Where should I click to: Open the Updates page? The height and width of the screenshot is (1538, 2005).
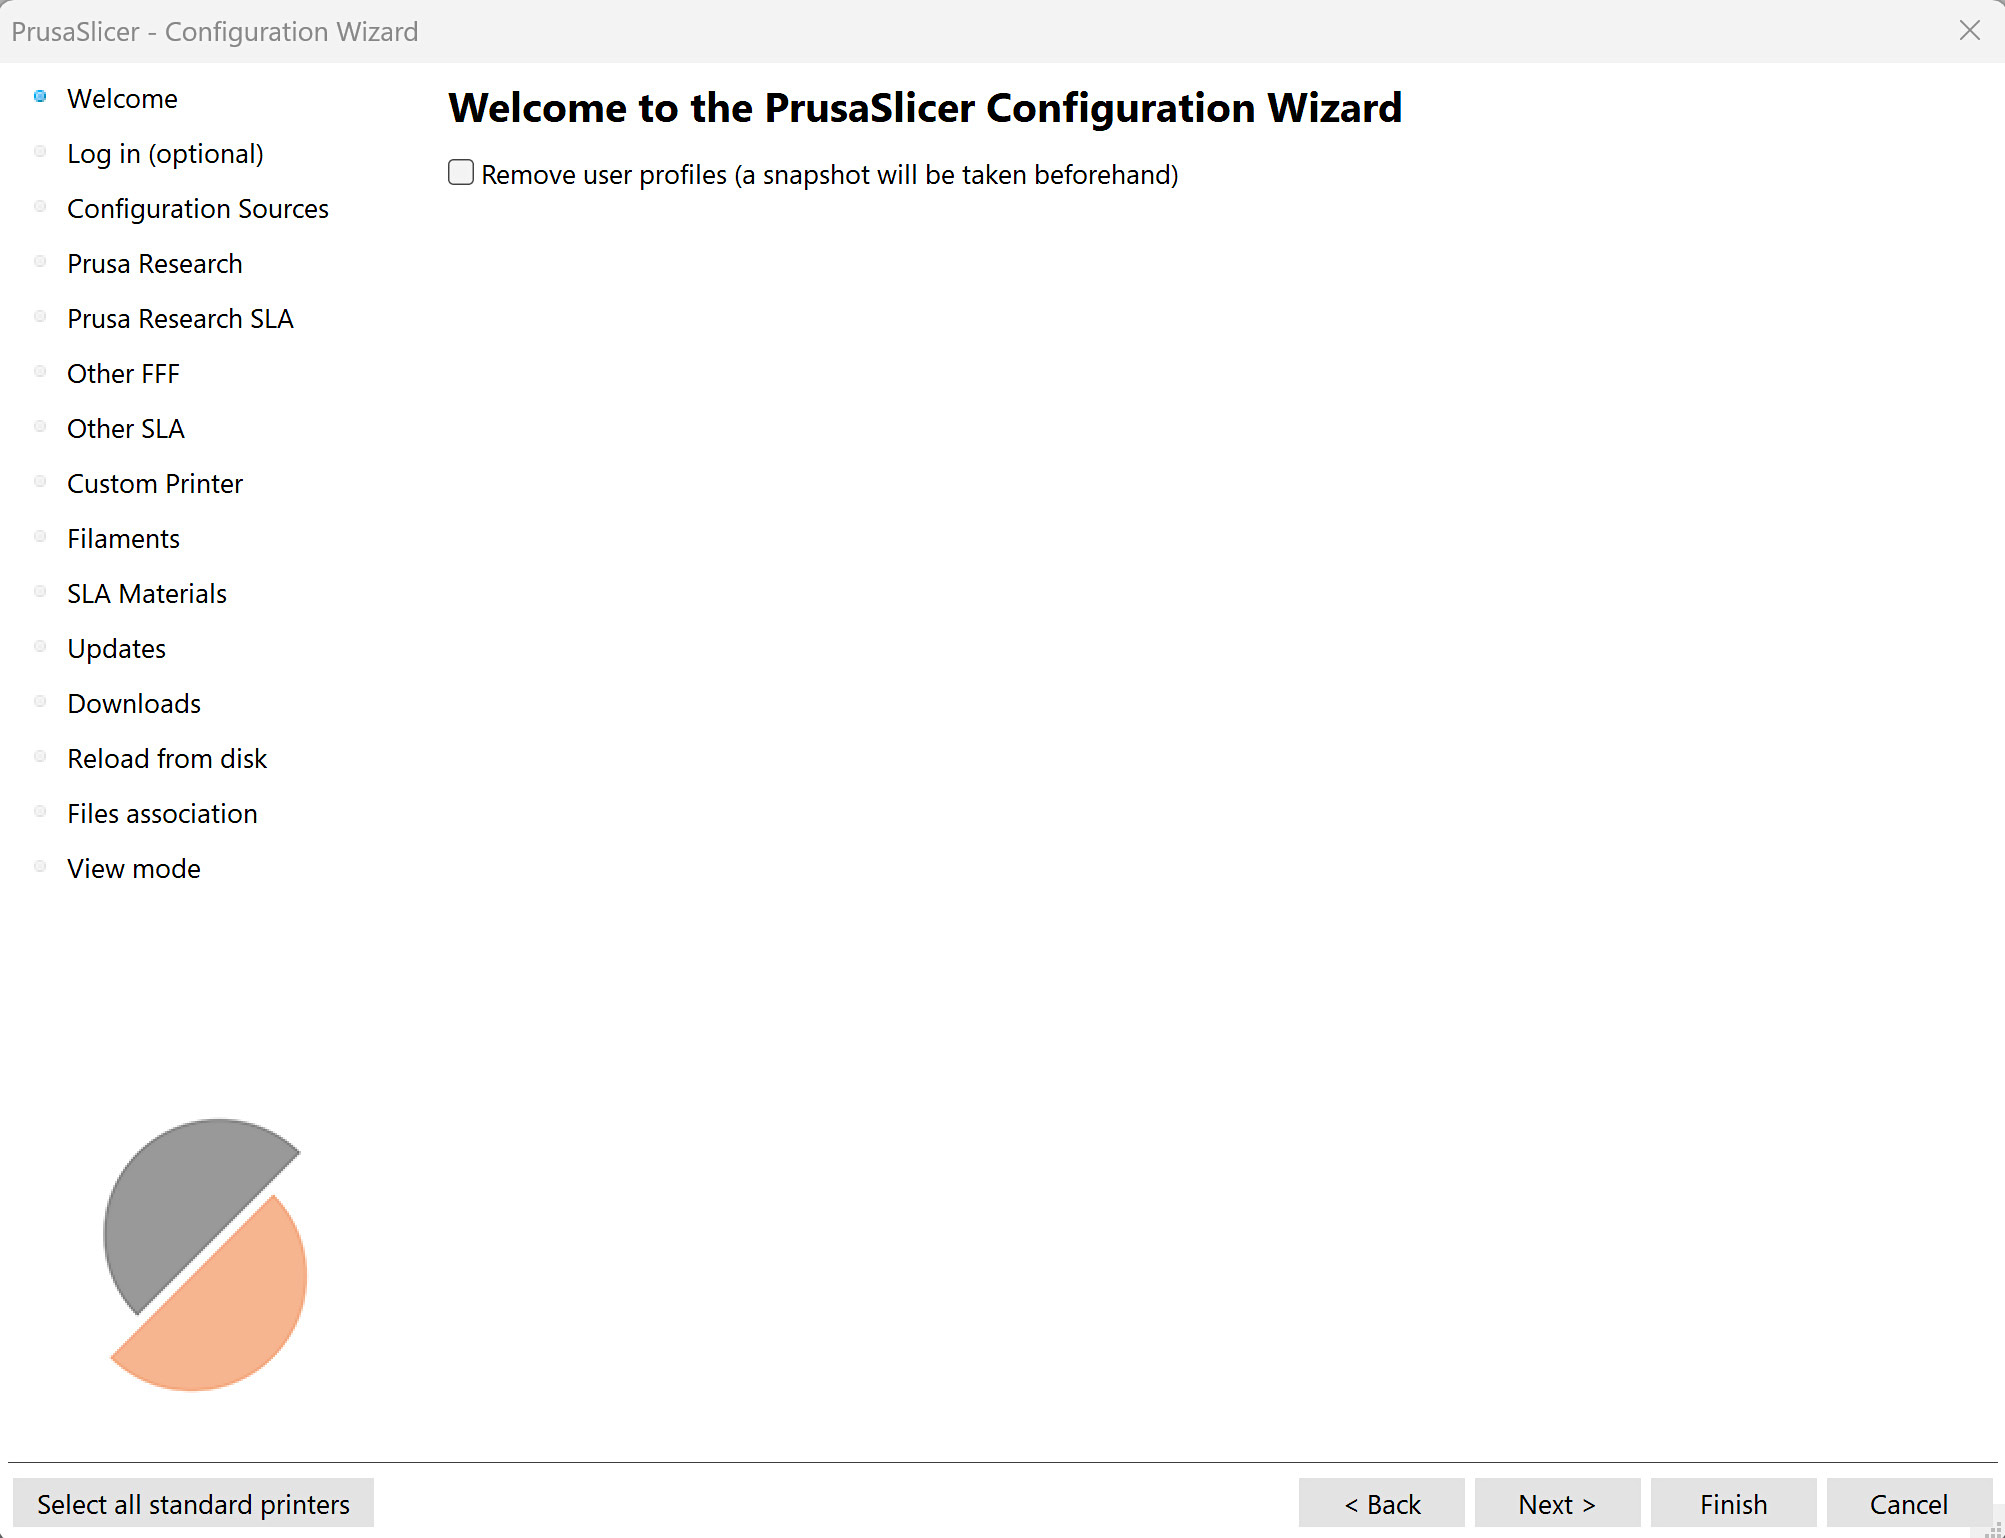(116, 649)
